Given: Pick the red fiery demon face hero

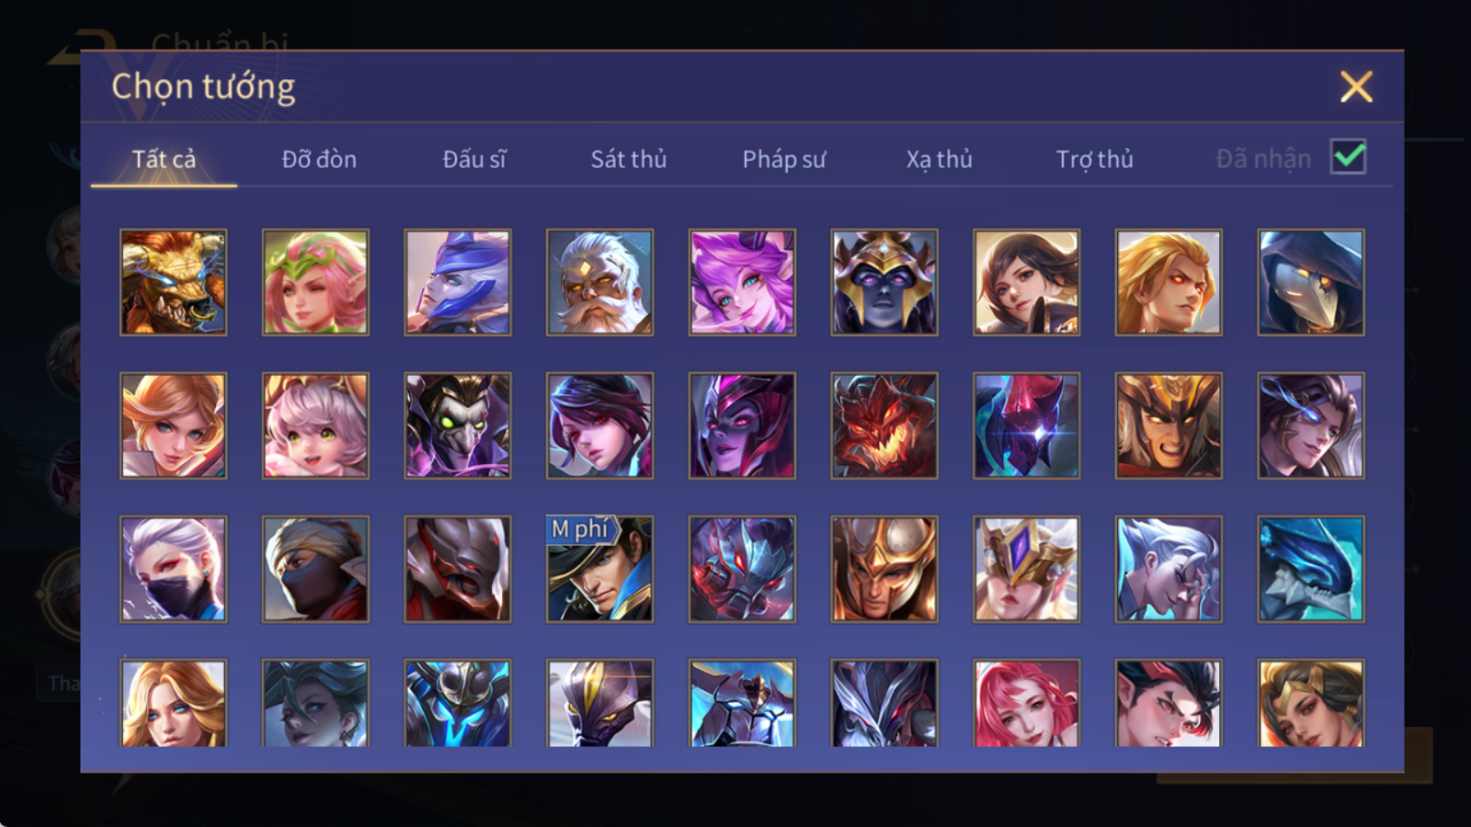Looking at the screenshot, I should [884, 426].
